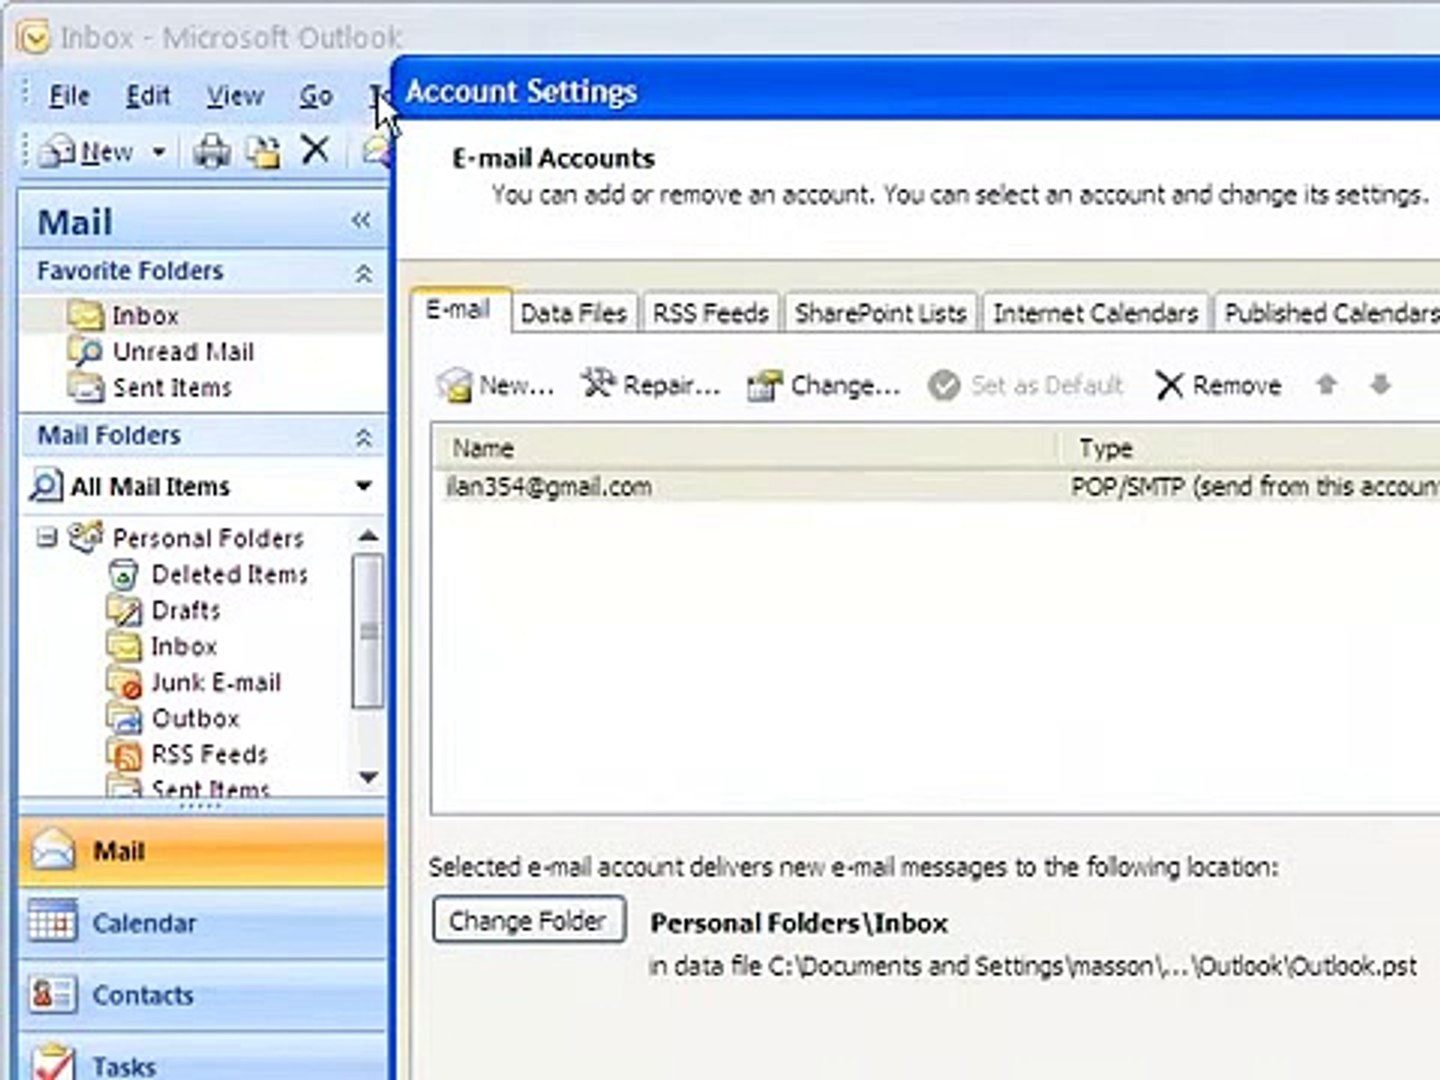Image resolution: width=1440 pixels, height=1080 pixels.
Task: Click the Drafts folder icon
Action: click(124, 610)
